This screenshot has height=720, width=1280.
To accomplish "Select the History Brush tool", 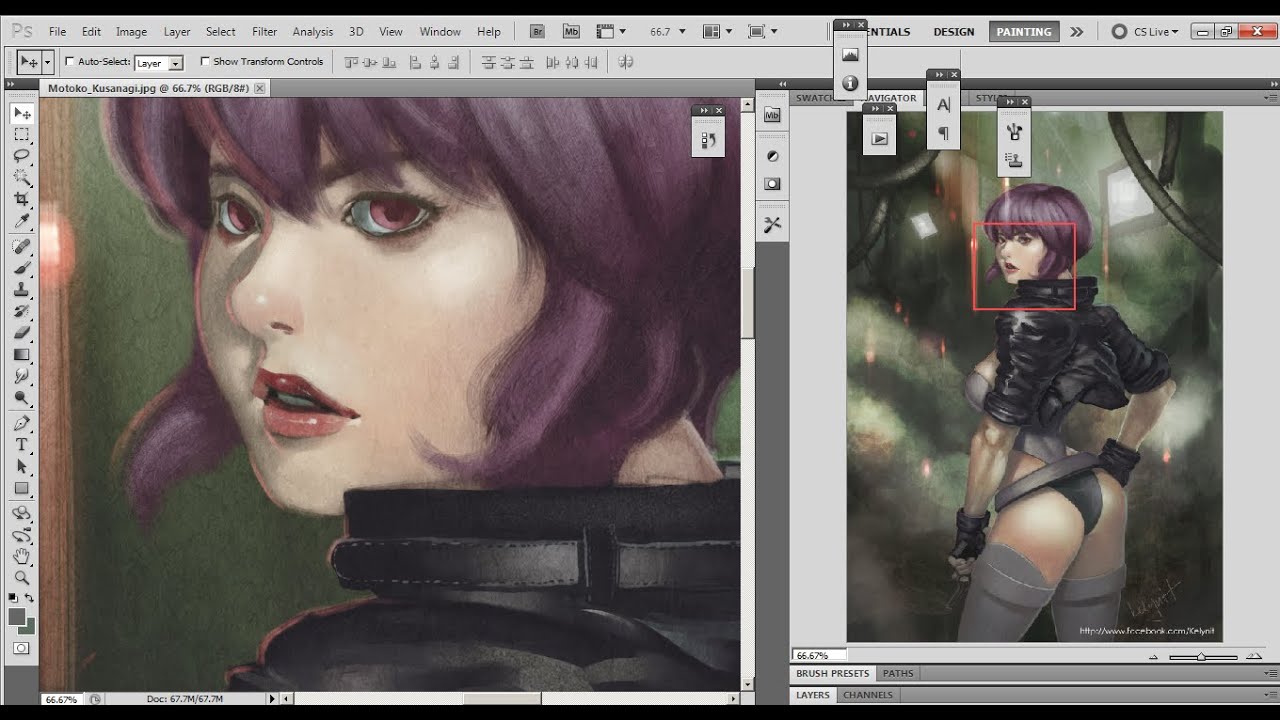I will (x=21, y=311).
